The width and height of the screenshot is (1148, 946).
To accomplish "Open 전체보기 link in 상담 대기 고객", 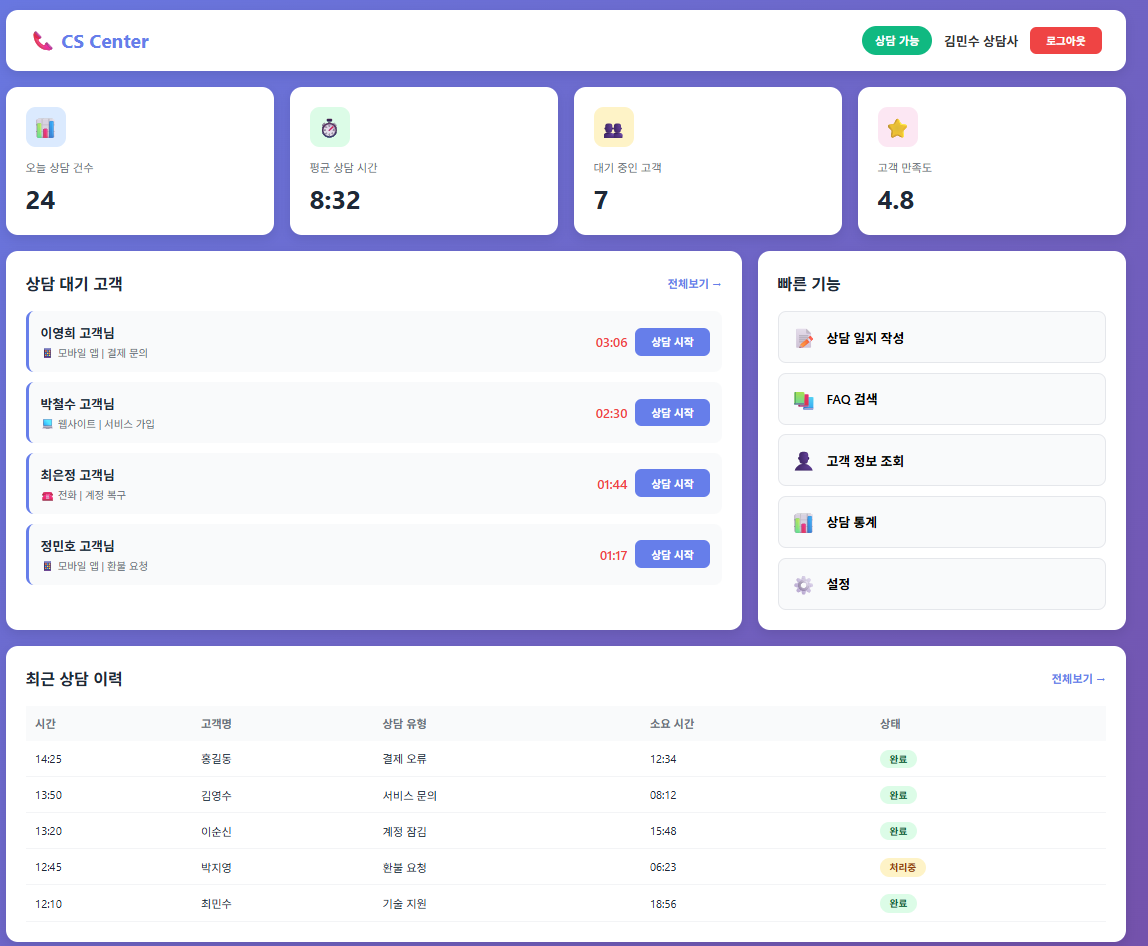I will [694, 284].
